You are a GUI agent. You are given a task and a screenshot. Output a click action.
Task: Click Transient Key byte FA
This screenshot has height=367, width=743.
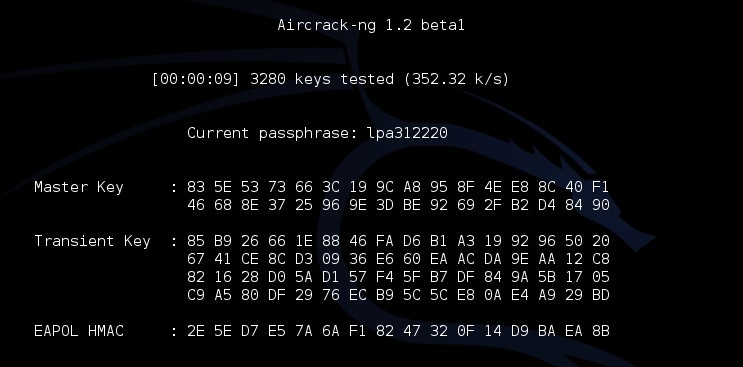pos(385,241)
